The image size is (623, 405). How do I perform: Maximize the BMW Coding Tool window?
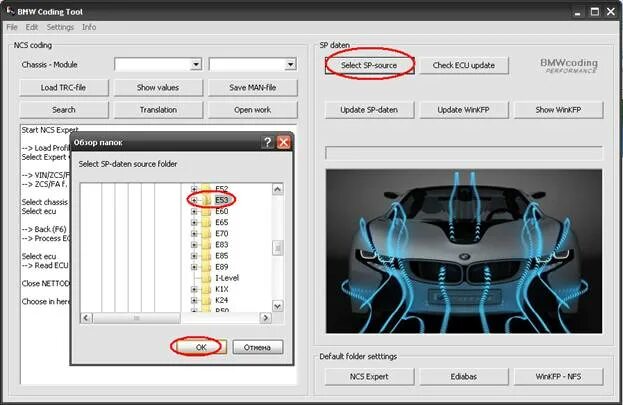[x=595, y=12]
